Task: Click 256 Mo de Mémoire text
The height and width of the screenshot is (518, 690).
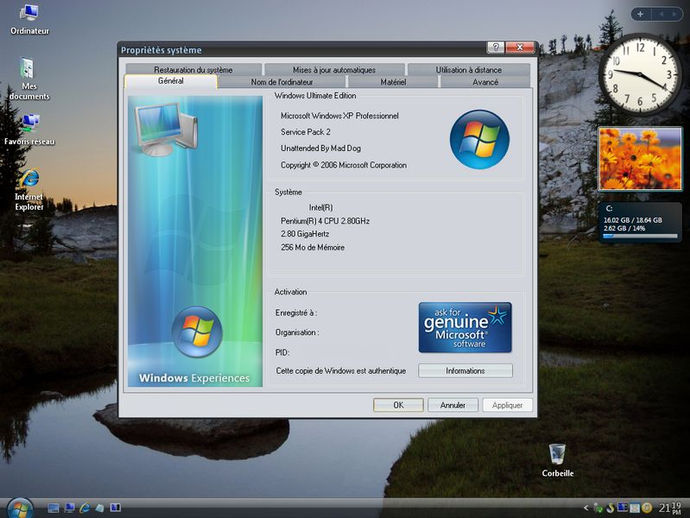Action: 312,247
